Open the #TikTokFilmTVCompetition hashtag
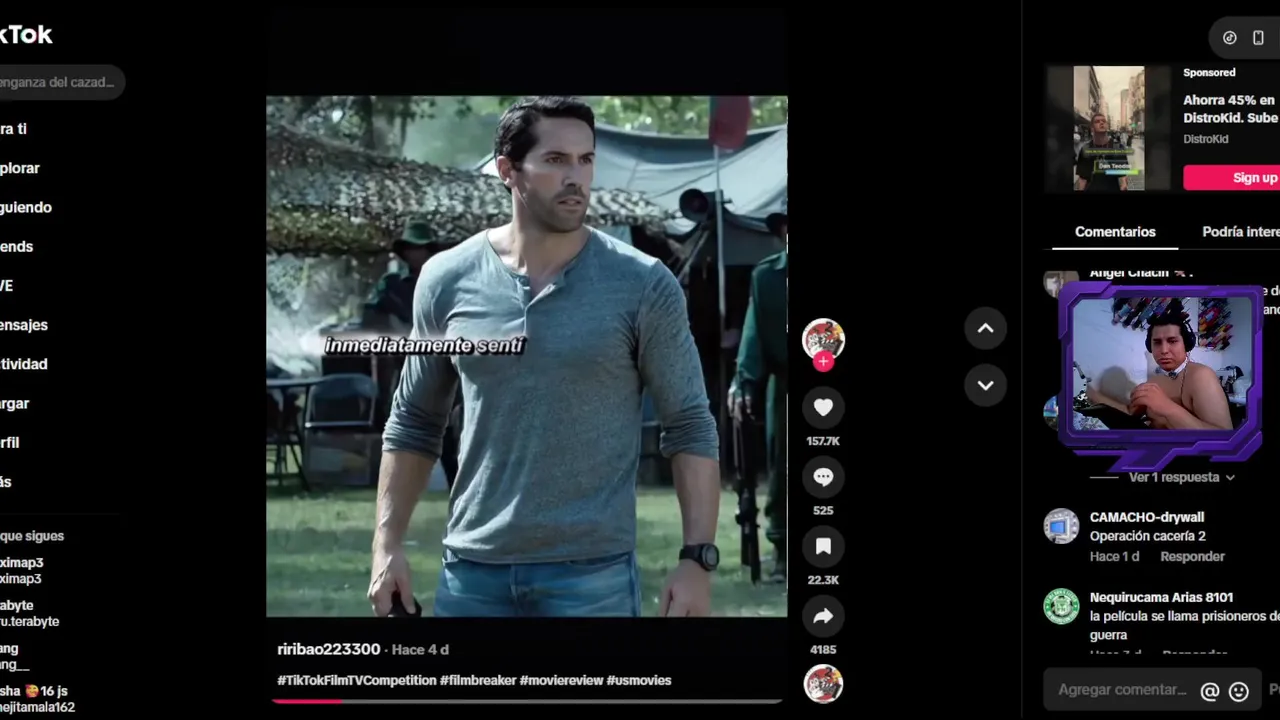The width and height of the screenshot is (1280, 720). pyautogui.click(x=357, y=680)
